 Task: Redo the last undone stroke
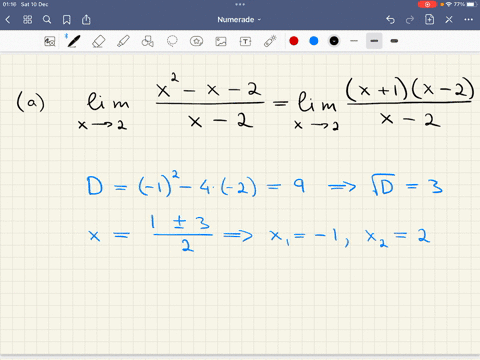(410, 20)
